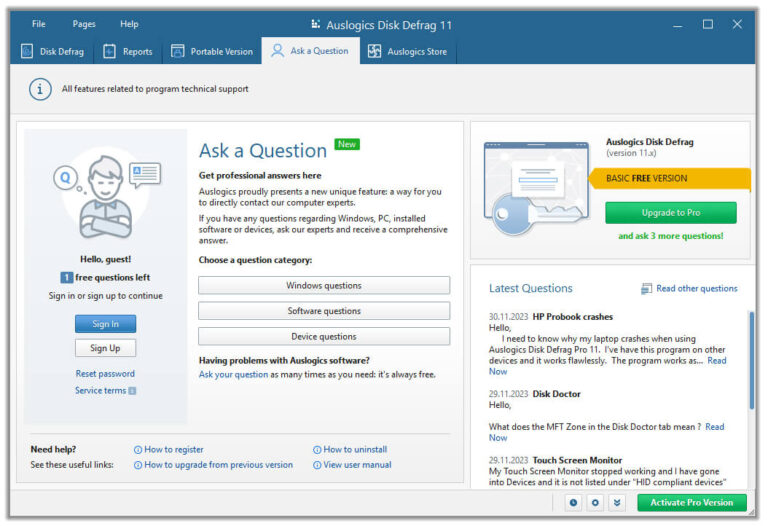Click the Read other questions icon

point(647,289)
